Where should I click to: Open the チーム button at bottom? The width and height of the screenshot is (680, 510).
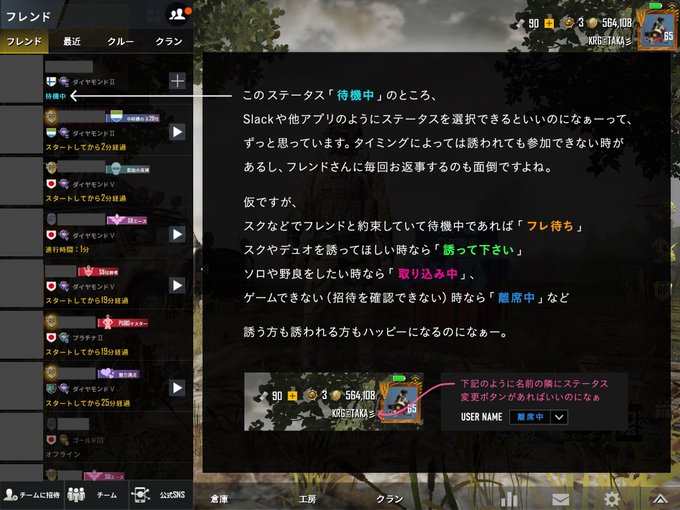pyautogui.click(x=97, y=494)
